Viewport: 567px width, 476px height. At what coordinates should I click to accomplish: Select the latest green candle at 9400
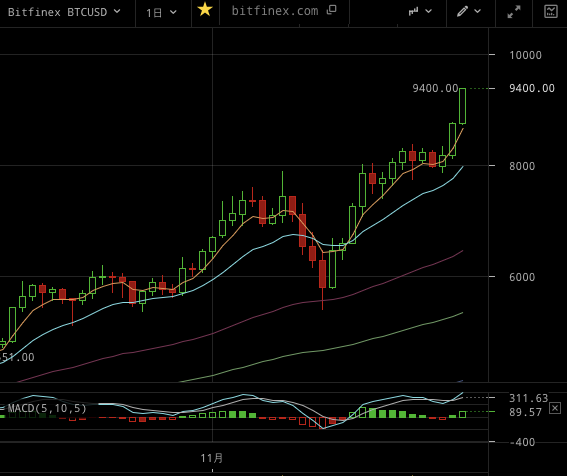462,106
